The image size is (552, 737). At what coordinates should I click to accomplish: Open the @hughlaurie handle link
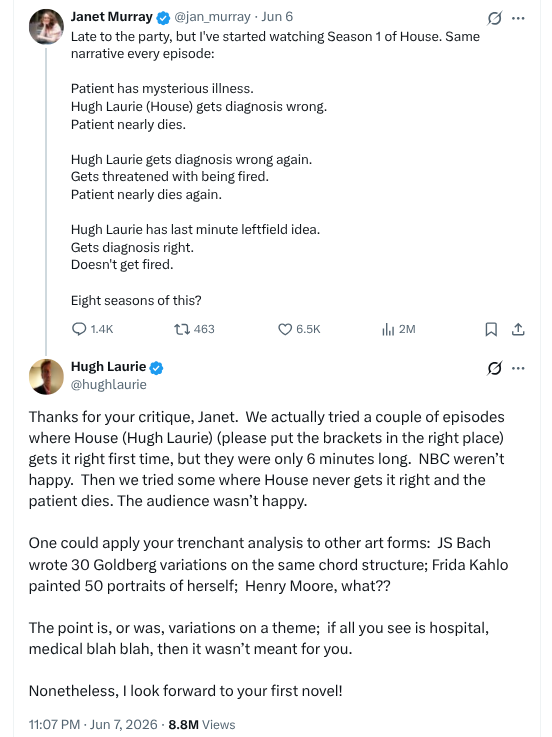[x=109, y=384]
